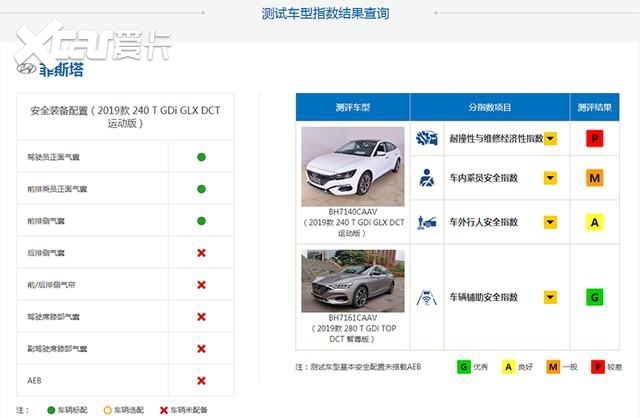Click the vehicle assist safety icon
The width and height of the screenshot is (640, 418).
[x=427, y=297]
